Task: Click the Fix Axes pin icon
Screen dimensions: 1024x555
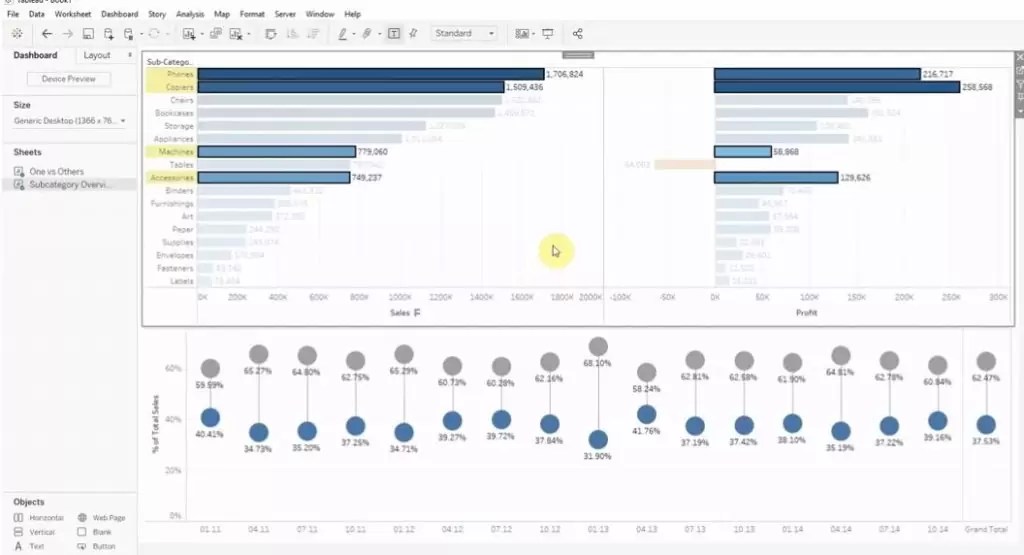Action: [413, 33]
